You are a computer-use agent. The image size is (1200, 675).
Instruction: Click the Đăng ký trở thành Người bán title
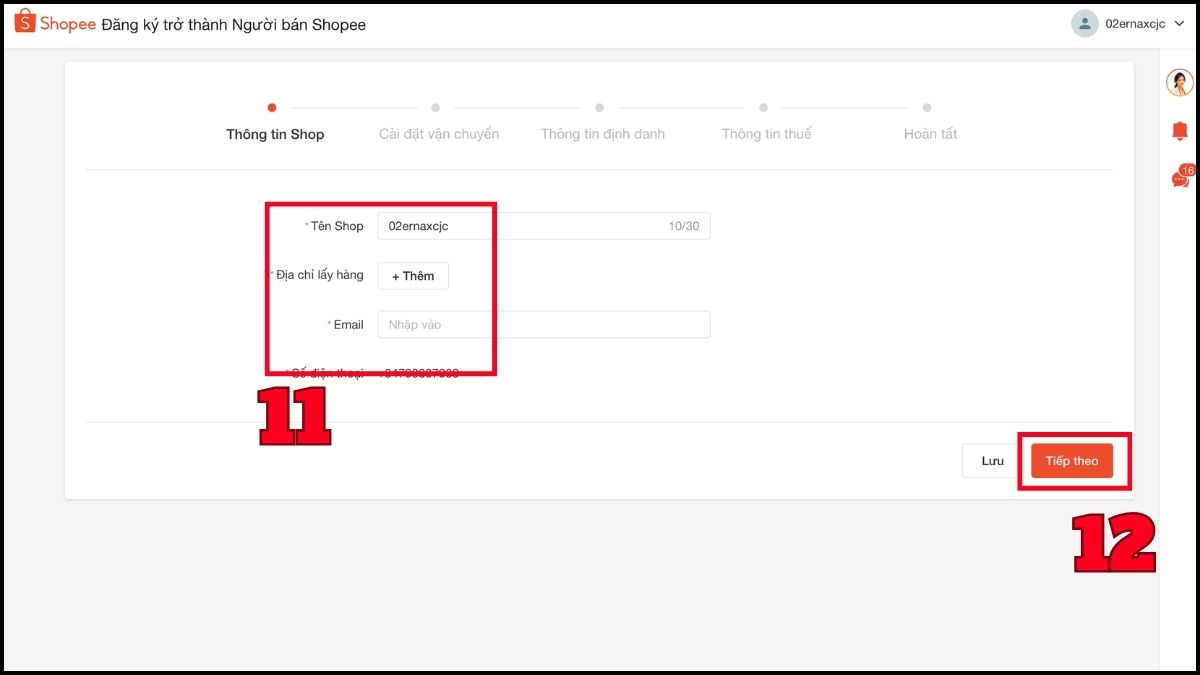[x=234, y=24]
